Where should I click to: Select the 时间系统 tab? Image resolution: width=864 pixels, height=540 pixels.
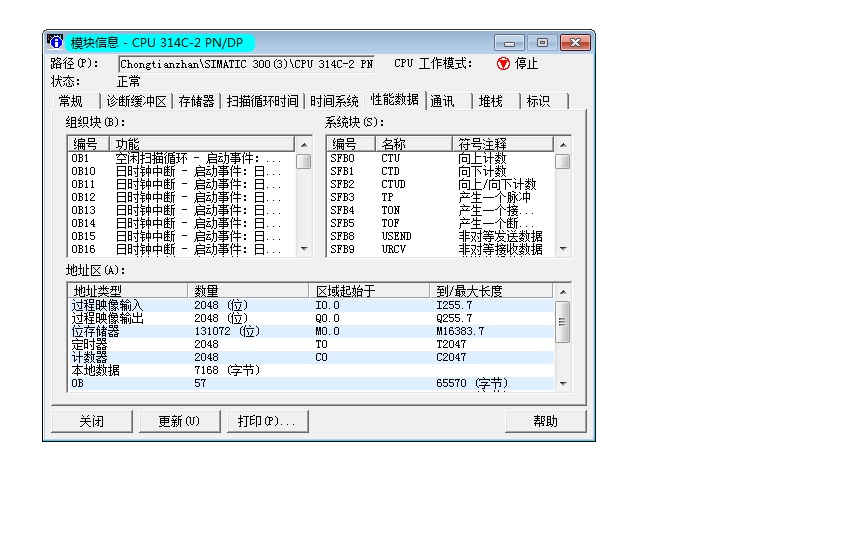pos(334,101)
